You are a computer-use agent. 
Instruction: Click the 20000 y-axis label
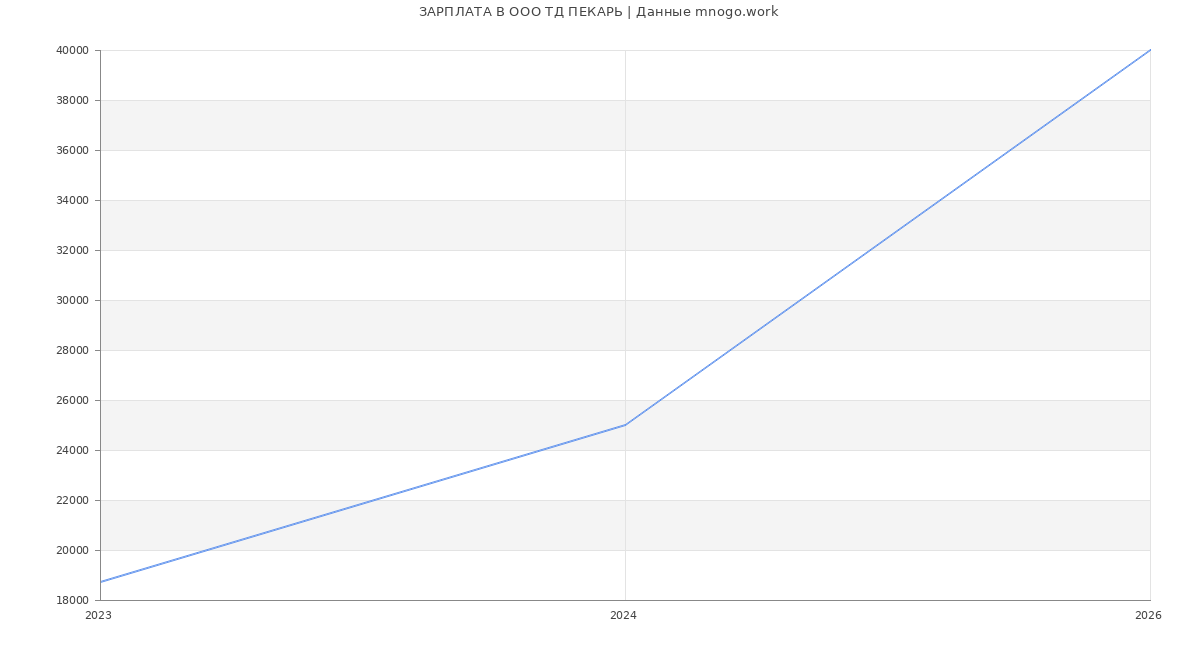click(72, 550)
